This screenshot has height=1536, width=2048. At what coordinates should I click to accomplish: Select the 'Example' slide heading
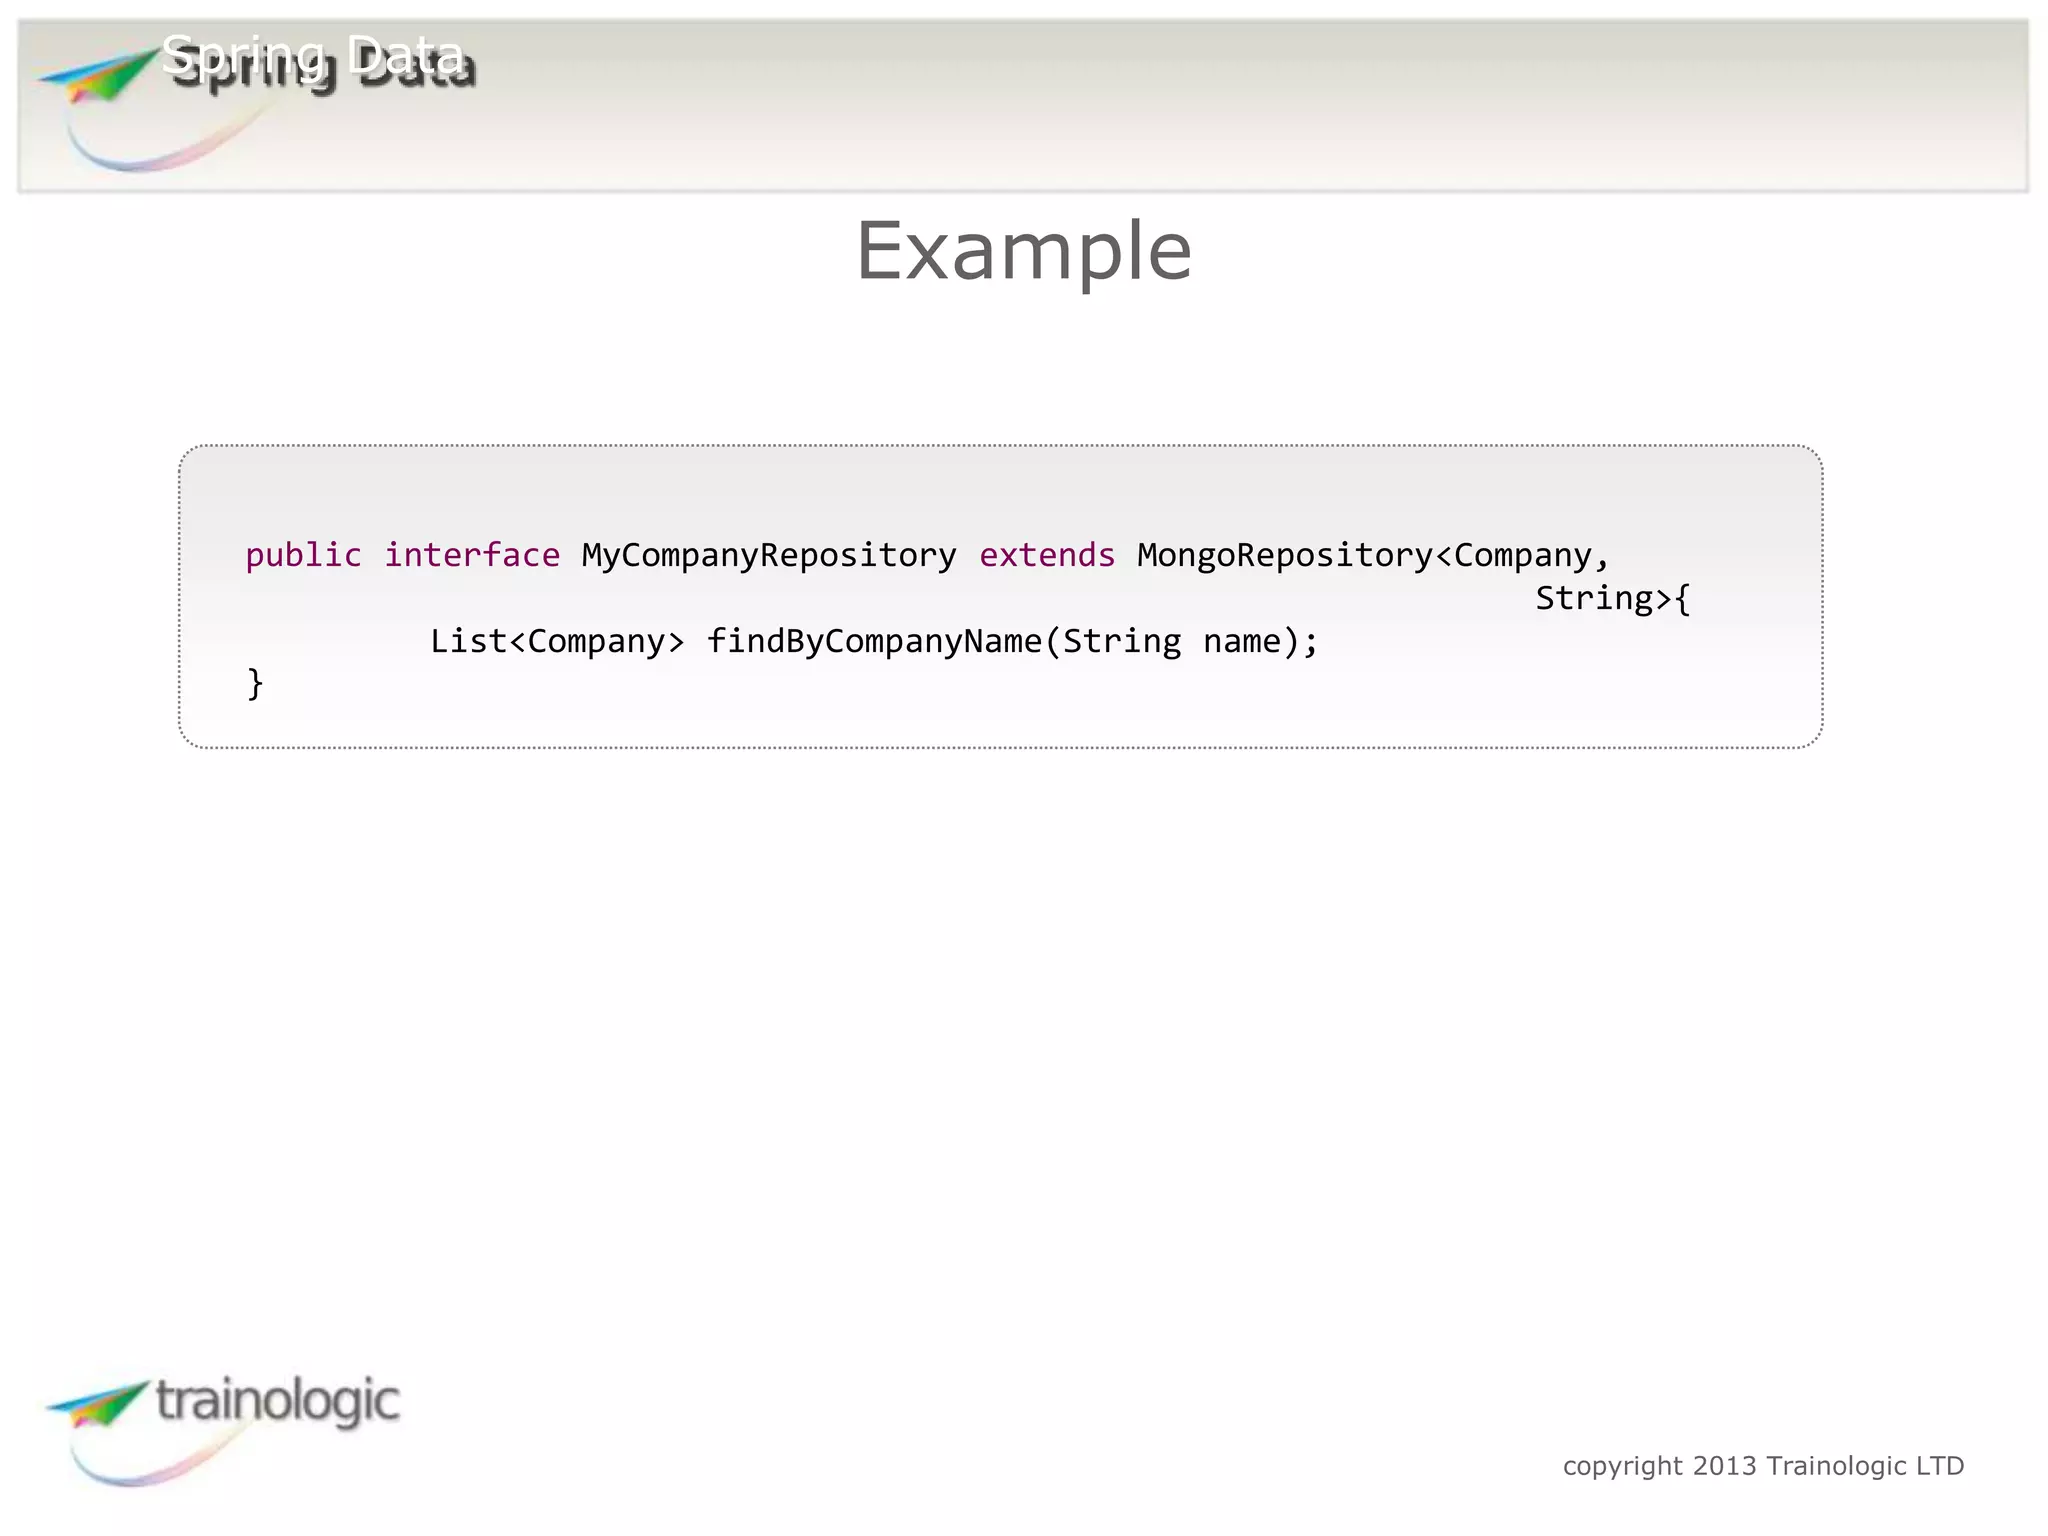[x=1024, y=251]
